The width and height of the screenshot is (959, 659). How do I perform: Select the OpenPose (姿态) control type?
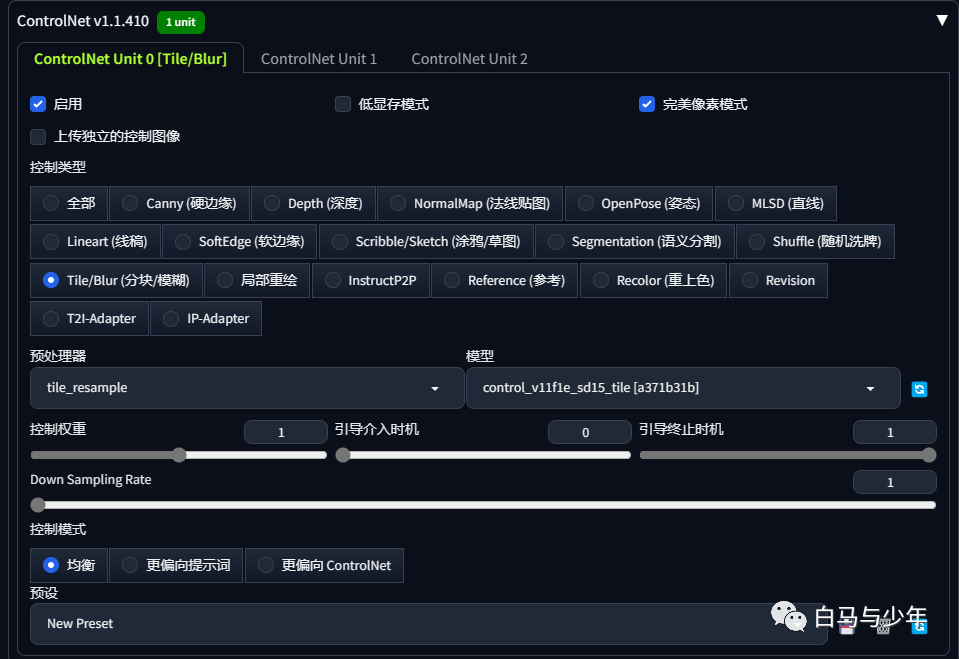tap(639, 204)
